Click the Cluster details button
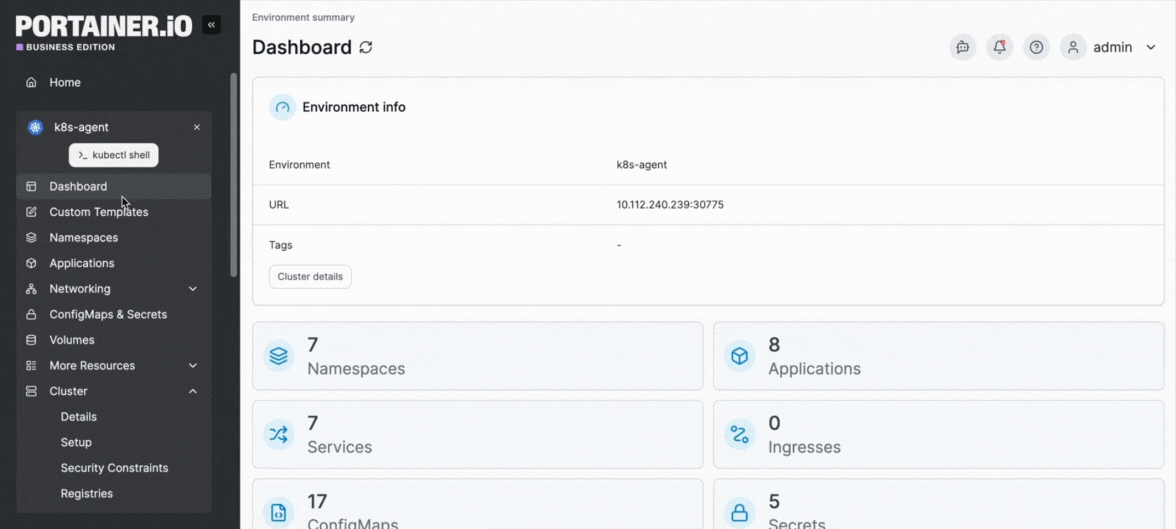Image resolution: width=1176 pixels, height=529 pixels. tap(310, 276)
